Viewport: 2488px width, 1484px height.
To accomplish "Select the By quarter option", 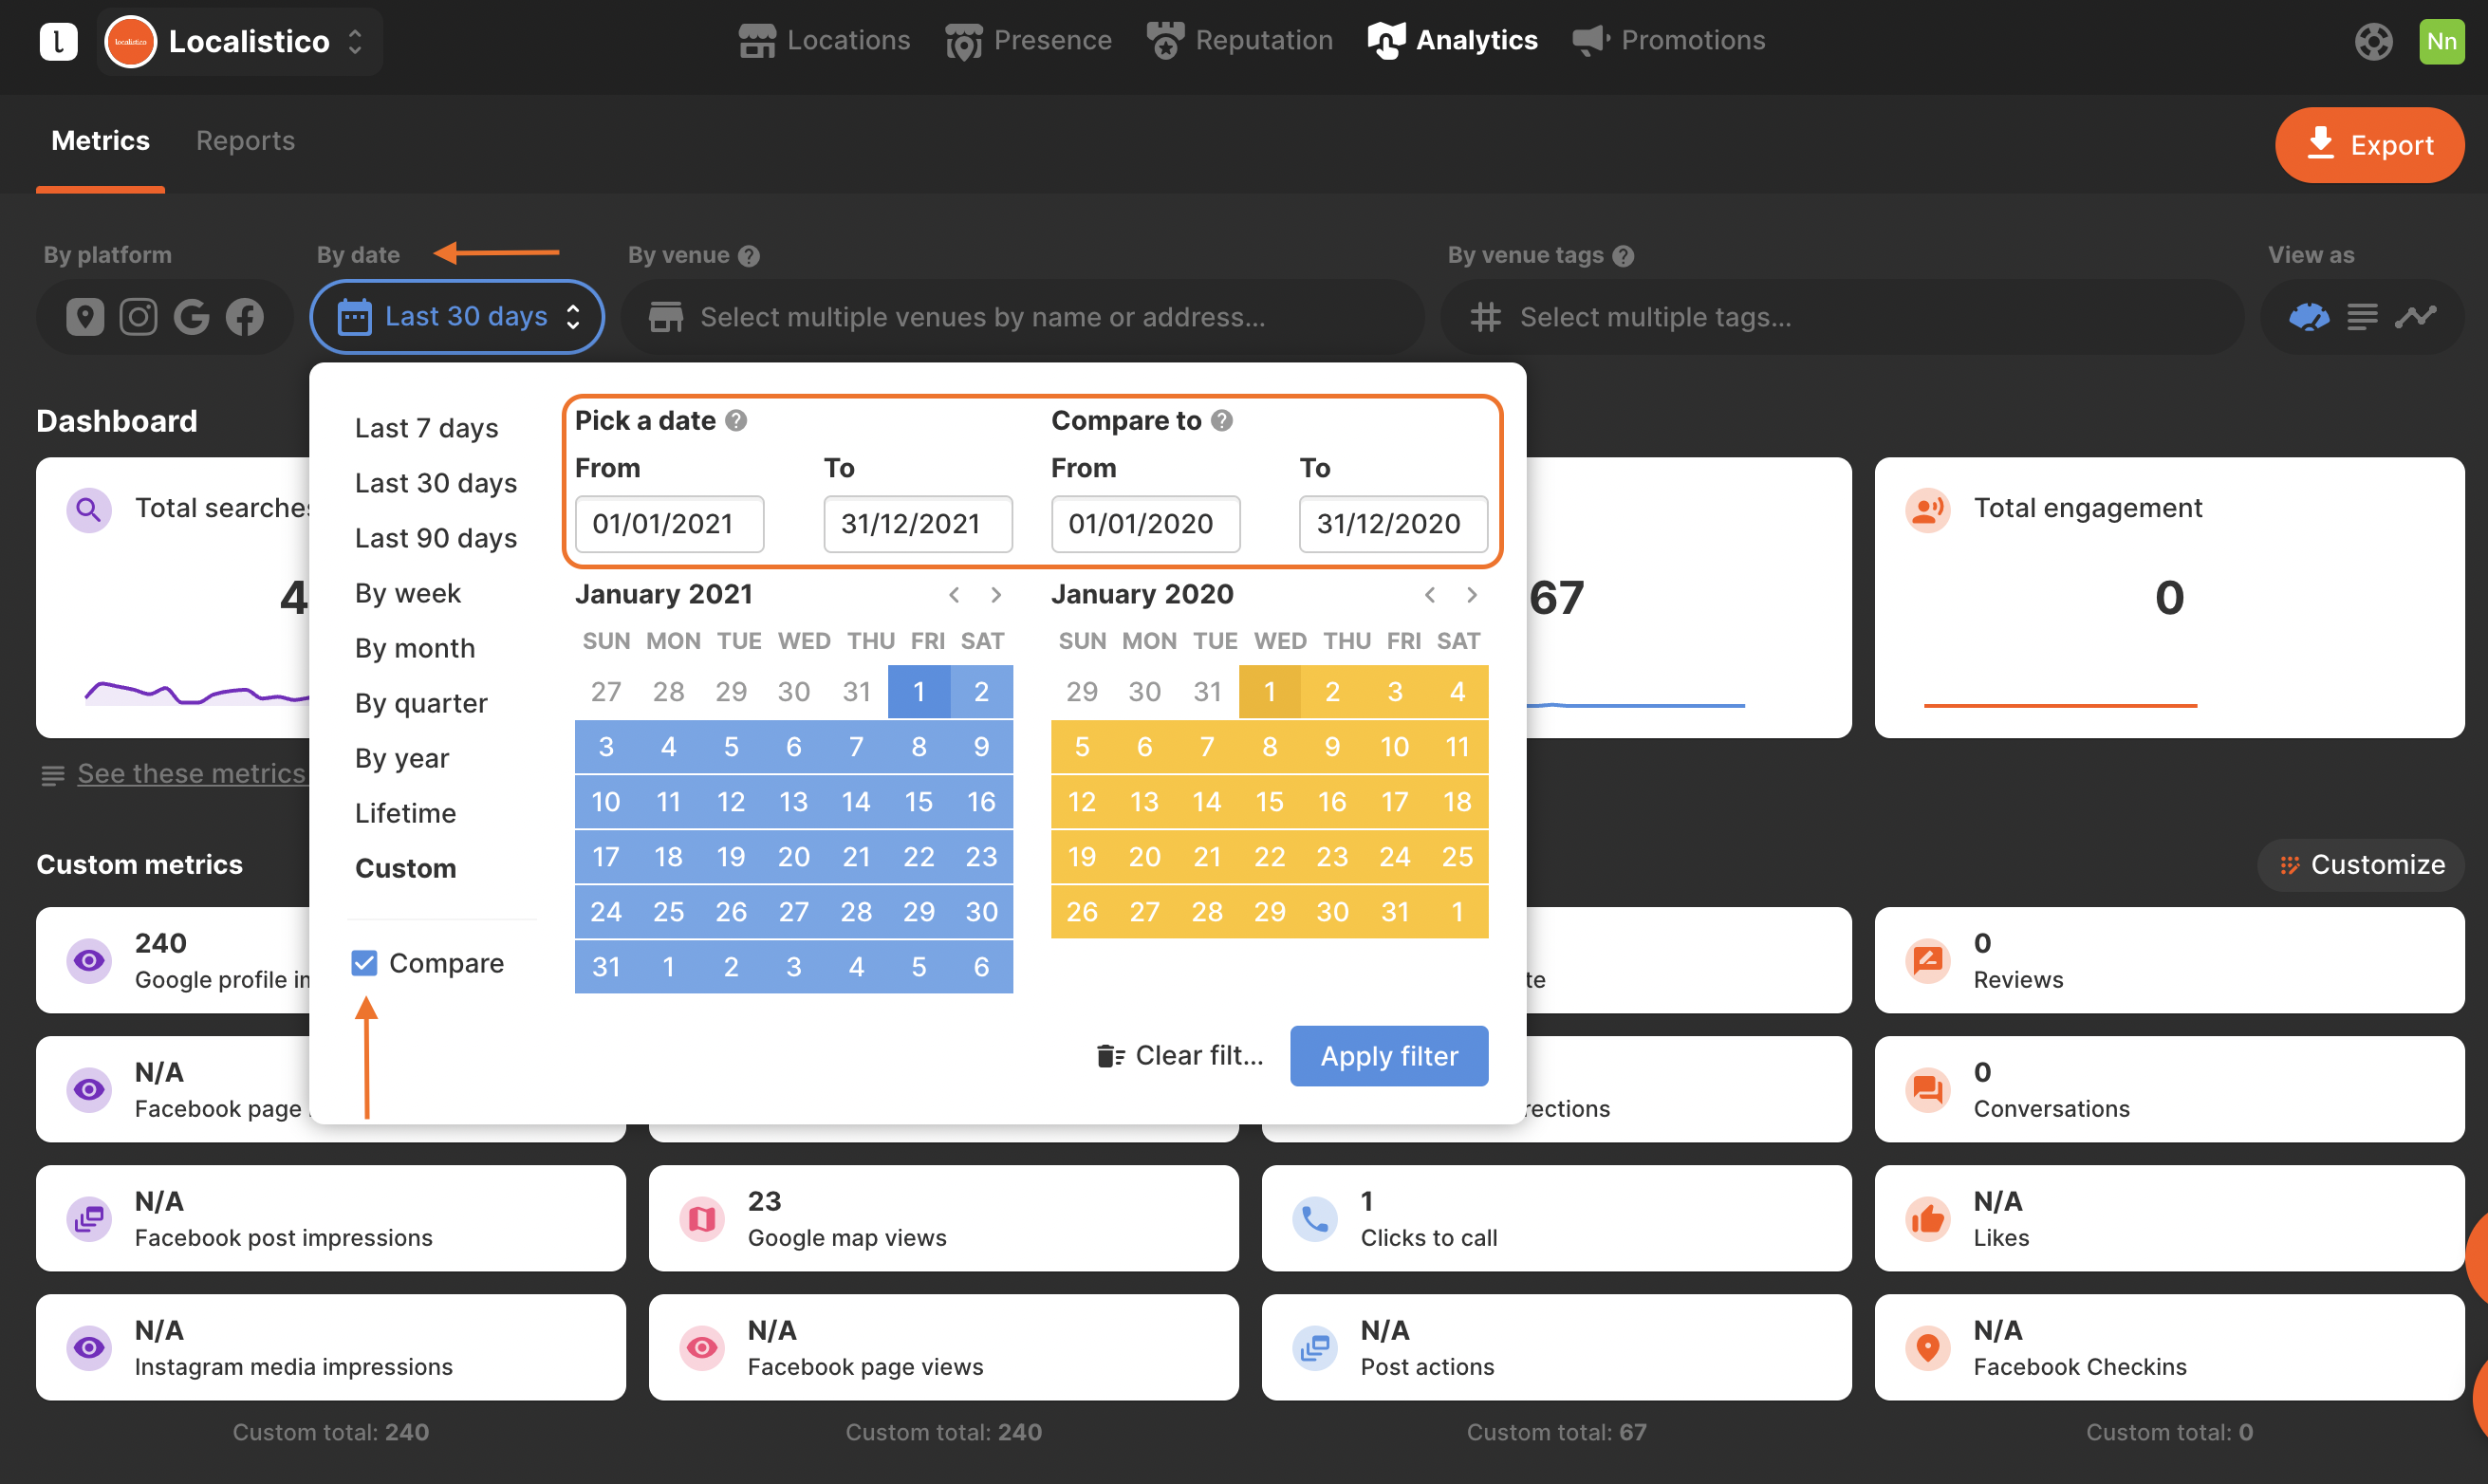I will 421,703.
